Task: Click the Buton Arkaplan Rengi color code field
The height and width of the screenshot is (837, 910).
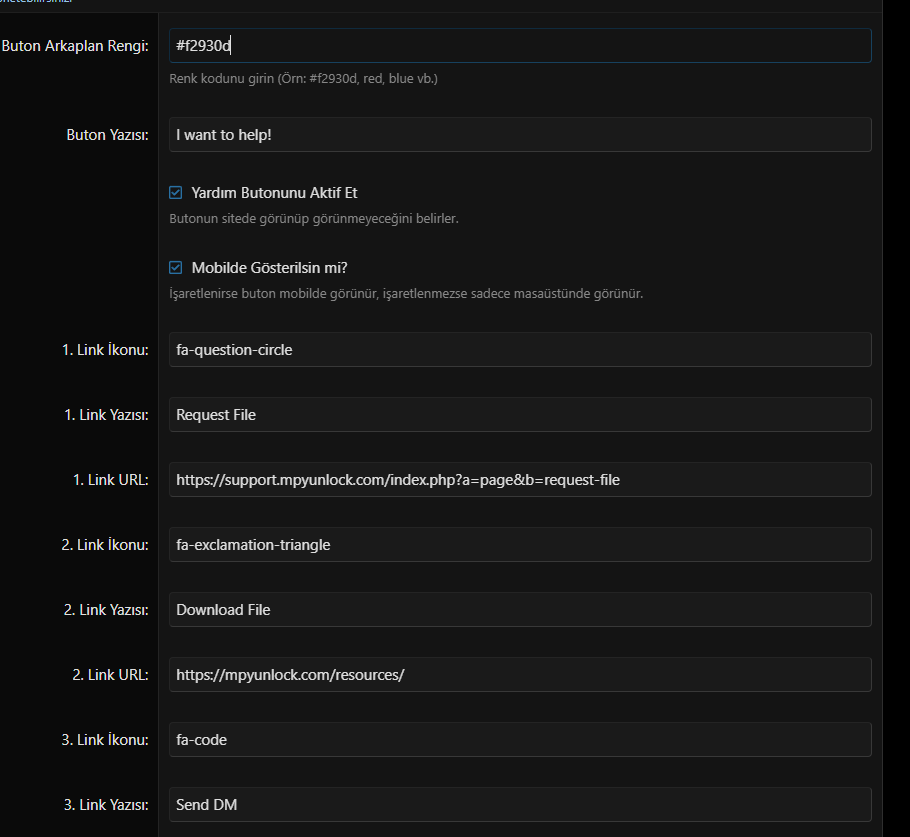Action: pos(520,46)
